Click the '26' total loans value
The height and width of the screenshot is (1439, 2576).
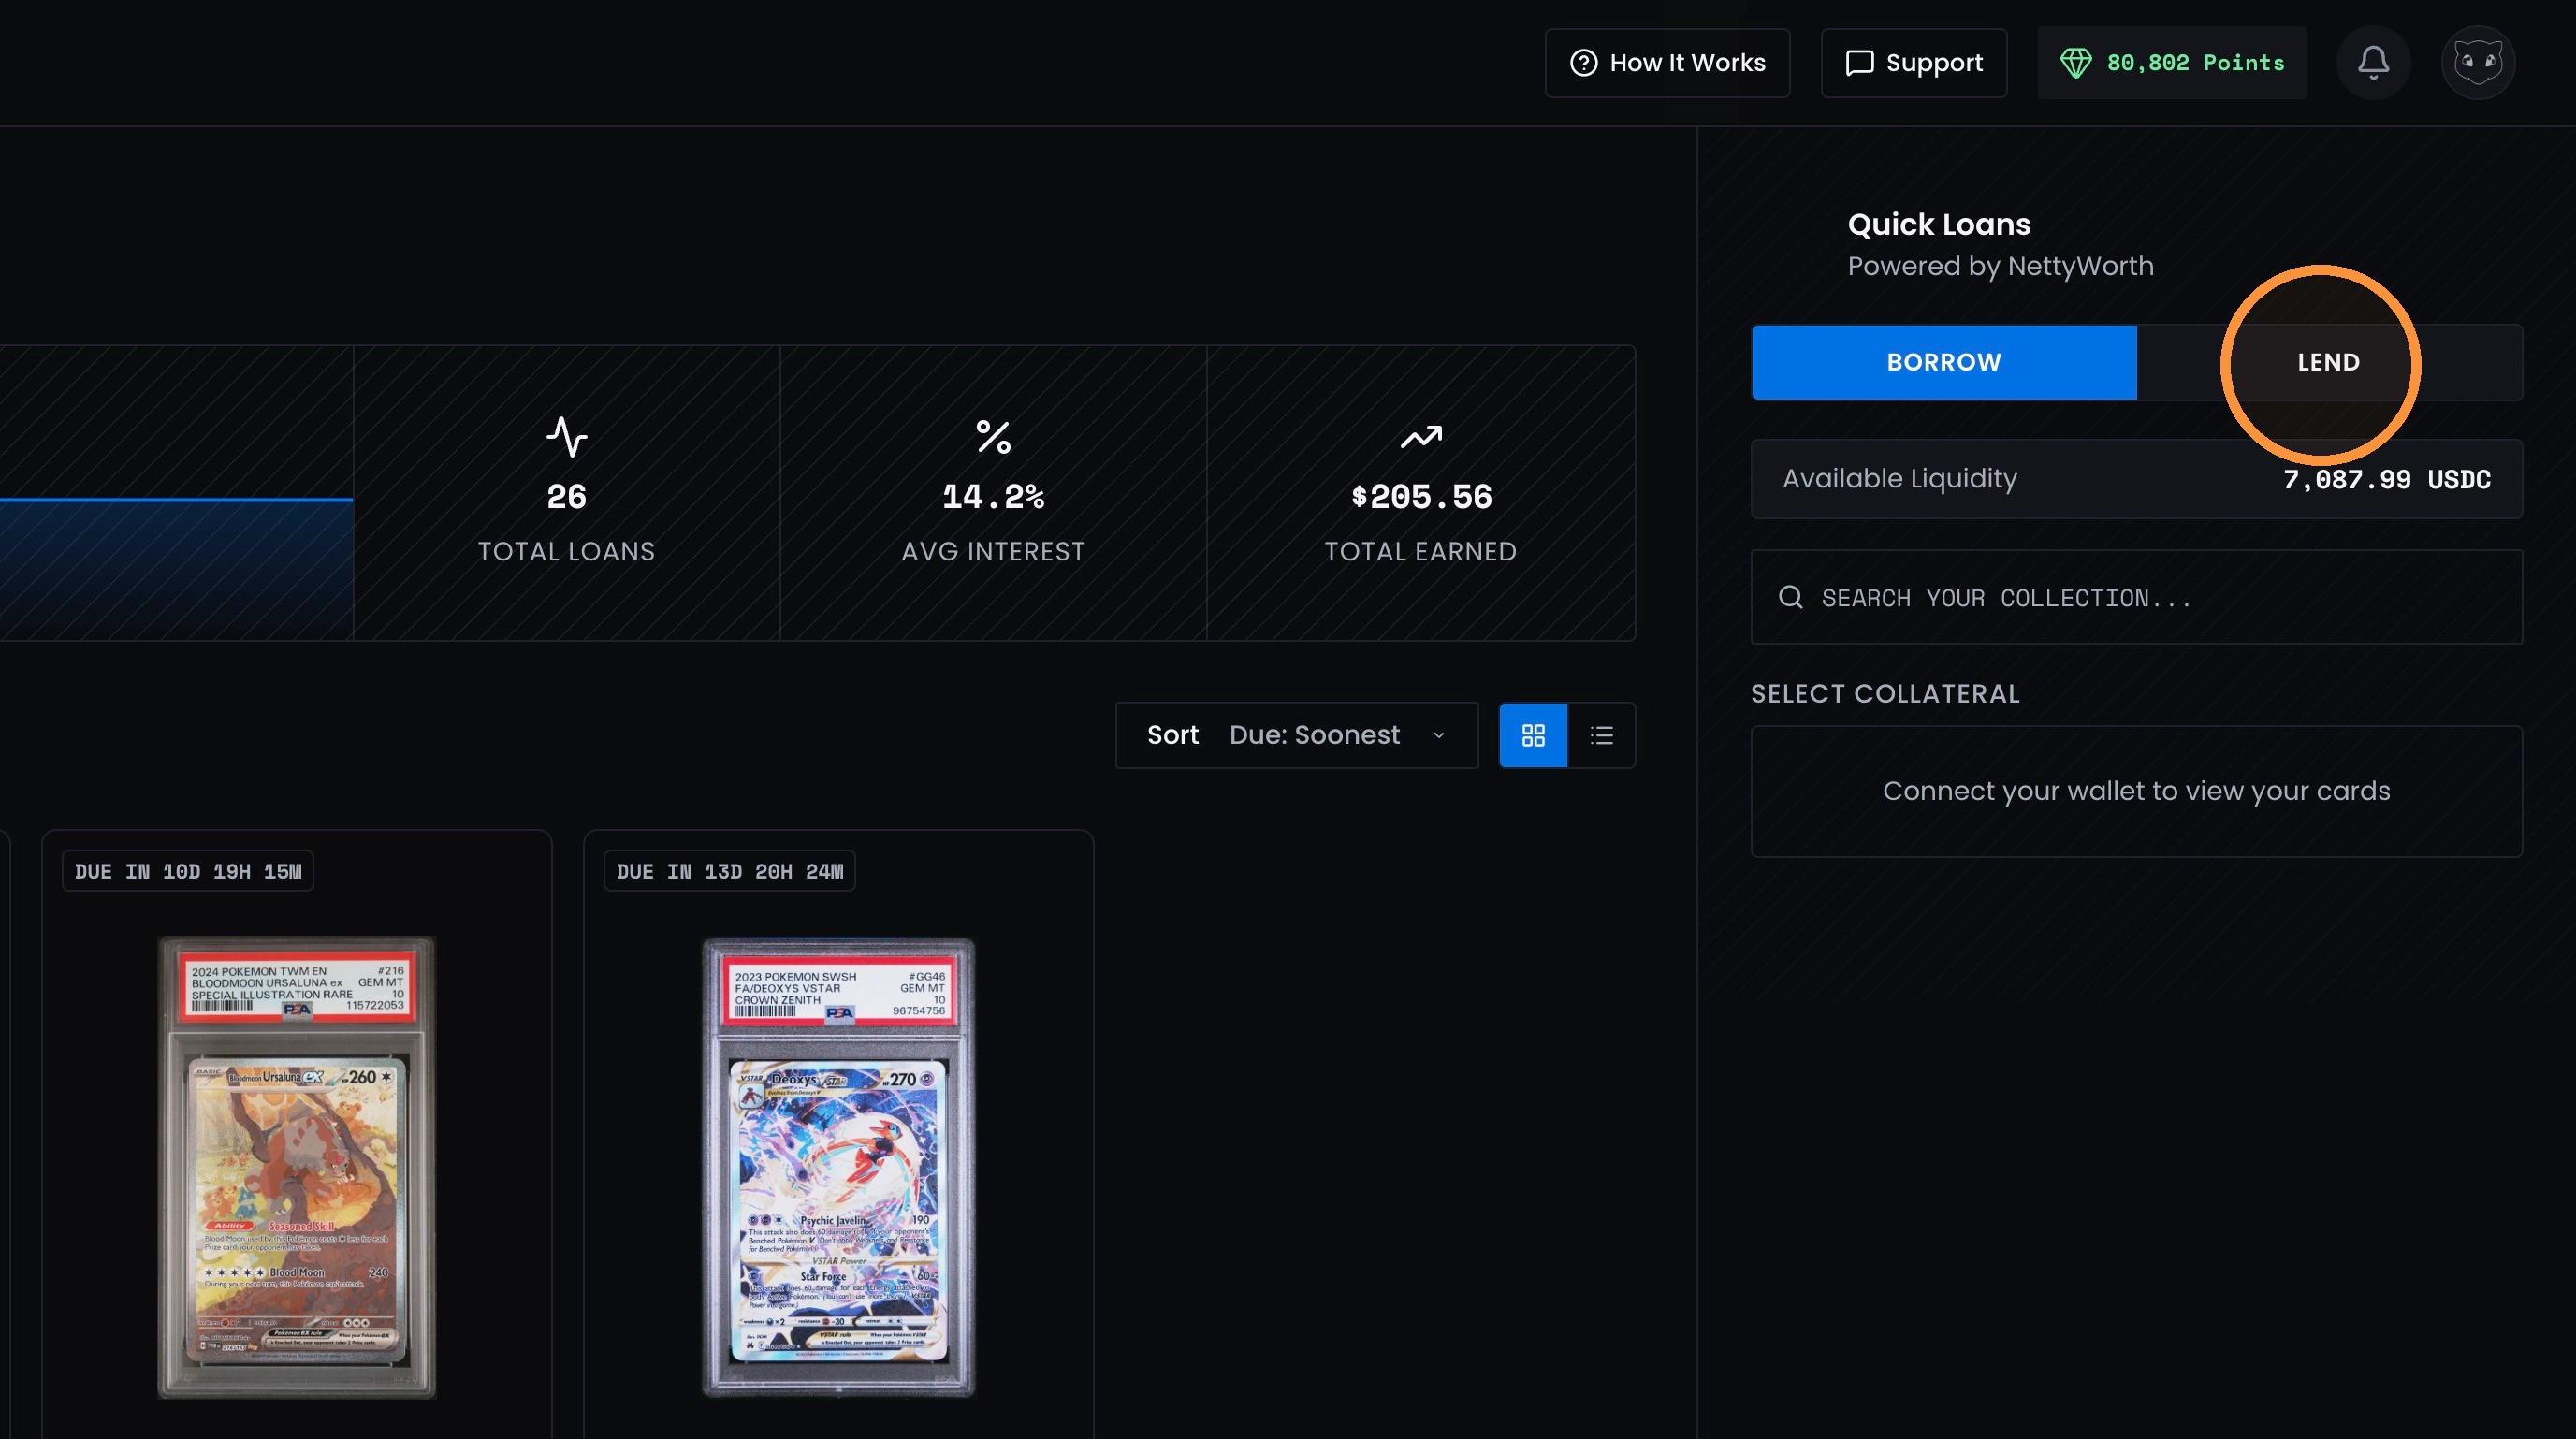(567, 497)
